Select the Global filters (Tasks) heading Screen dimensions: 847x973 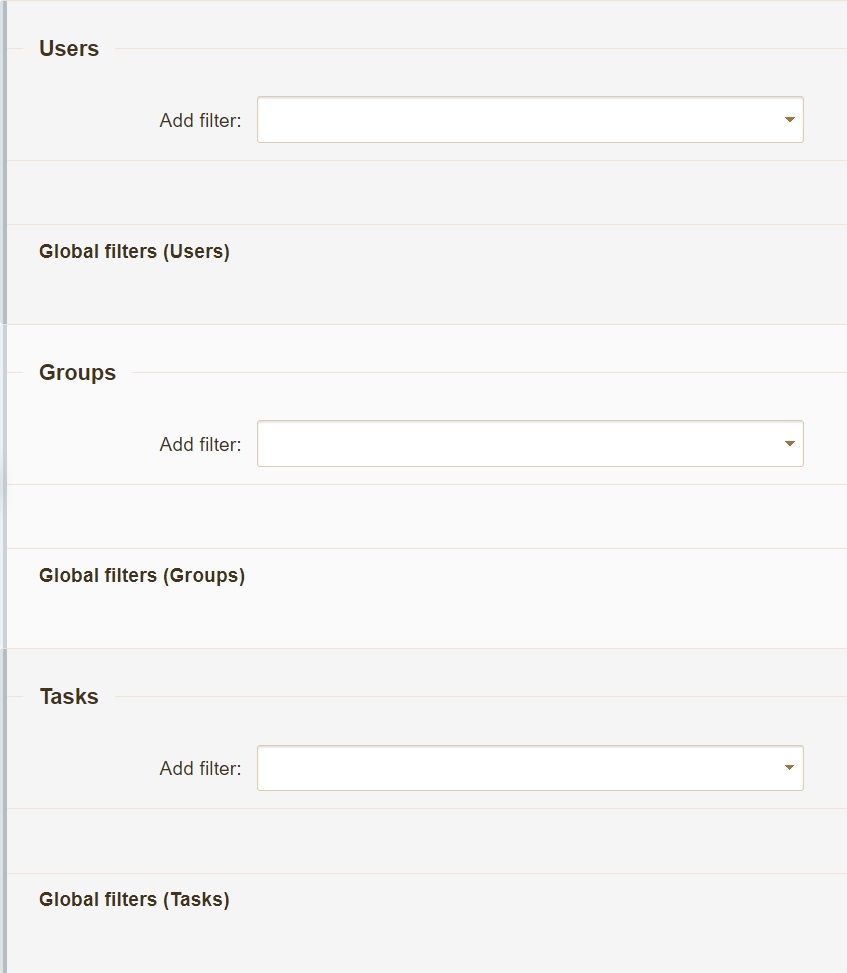[x=134, y=899]
